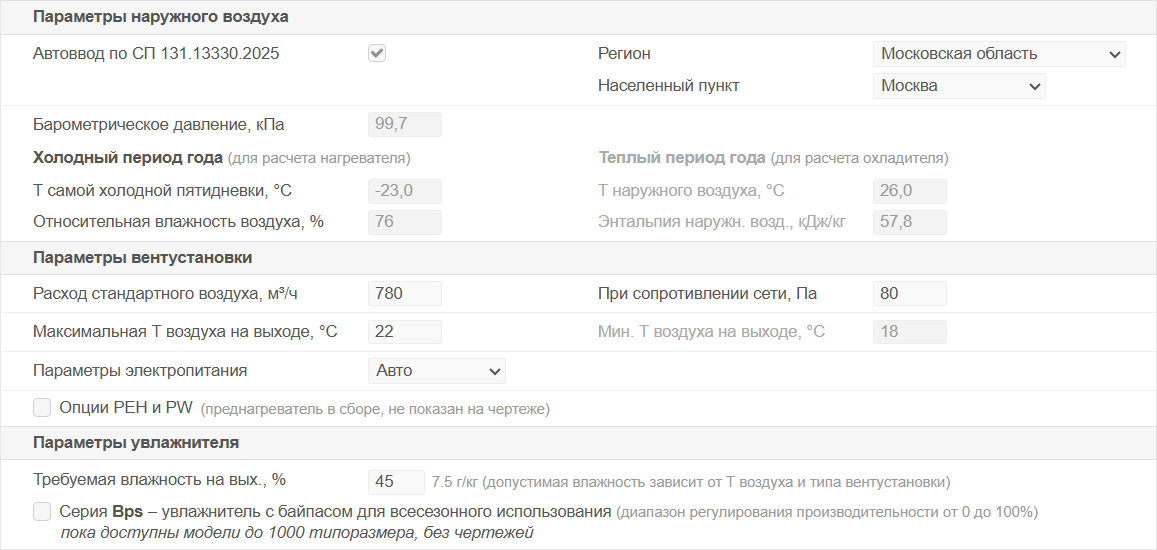Image resolution: width=1157 pixels, height=550 pixels.
Task: Click the Параметры наружного воздуха section header
Action: point(160,17)
